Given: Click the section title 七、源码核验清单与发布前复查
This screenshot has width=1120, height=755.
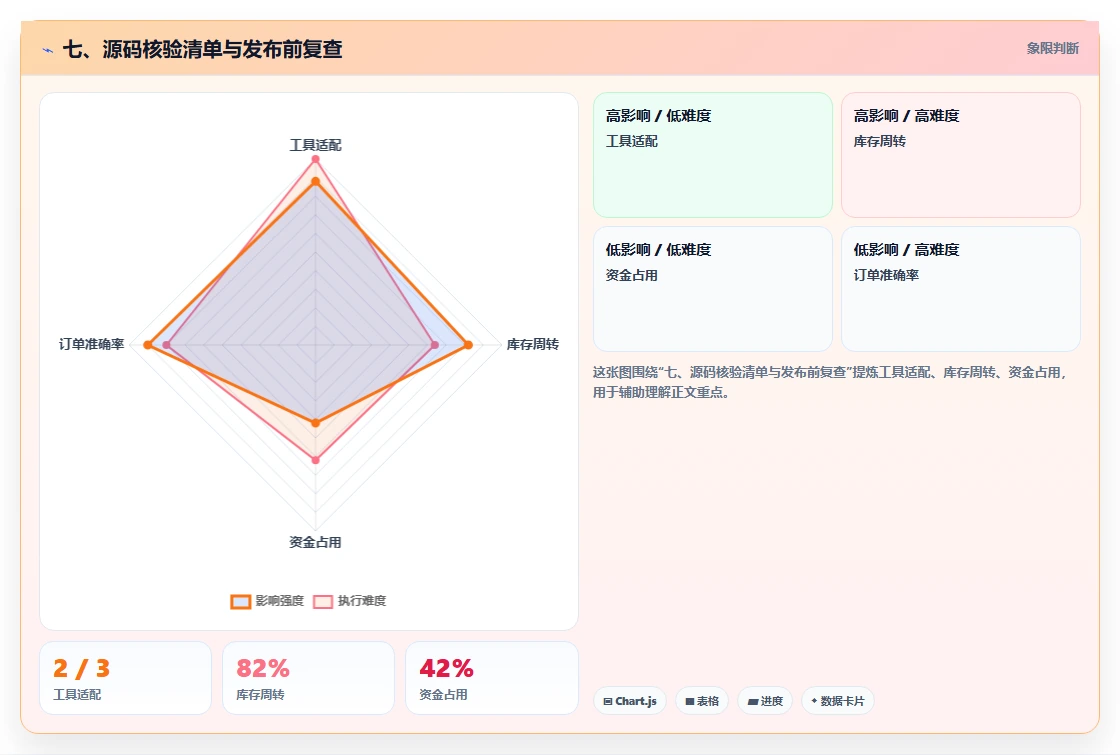Looking at the screenshot, I should [203, 49].
